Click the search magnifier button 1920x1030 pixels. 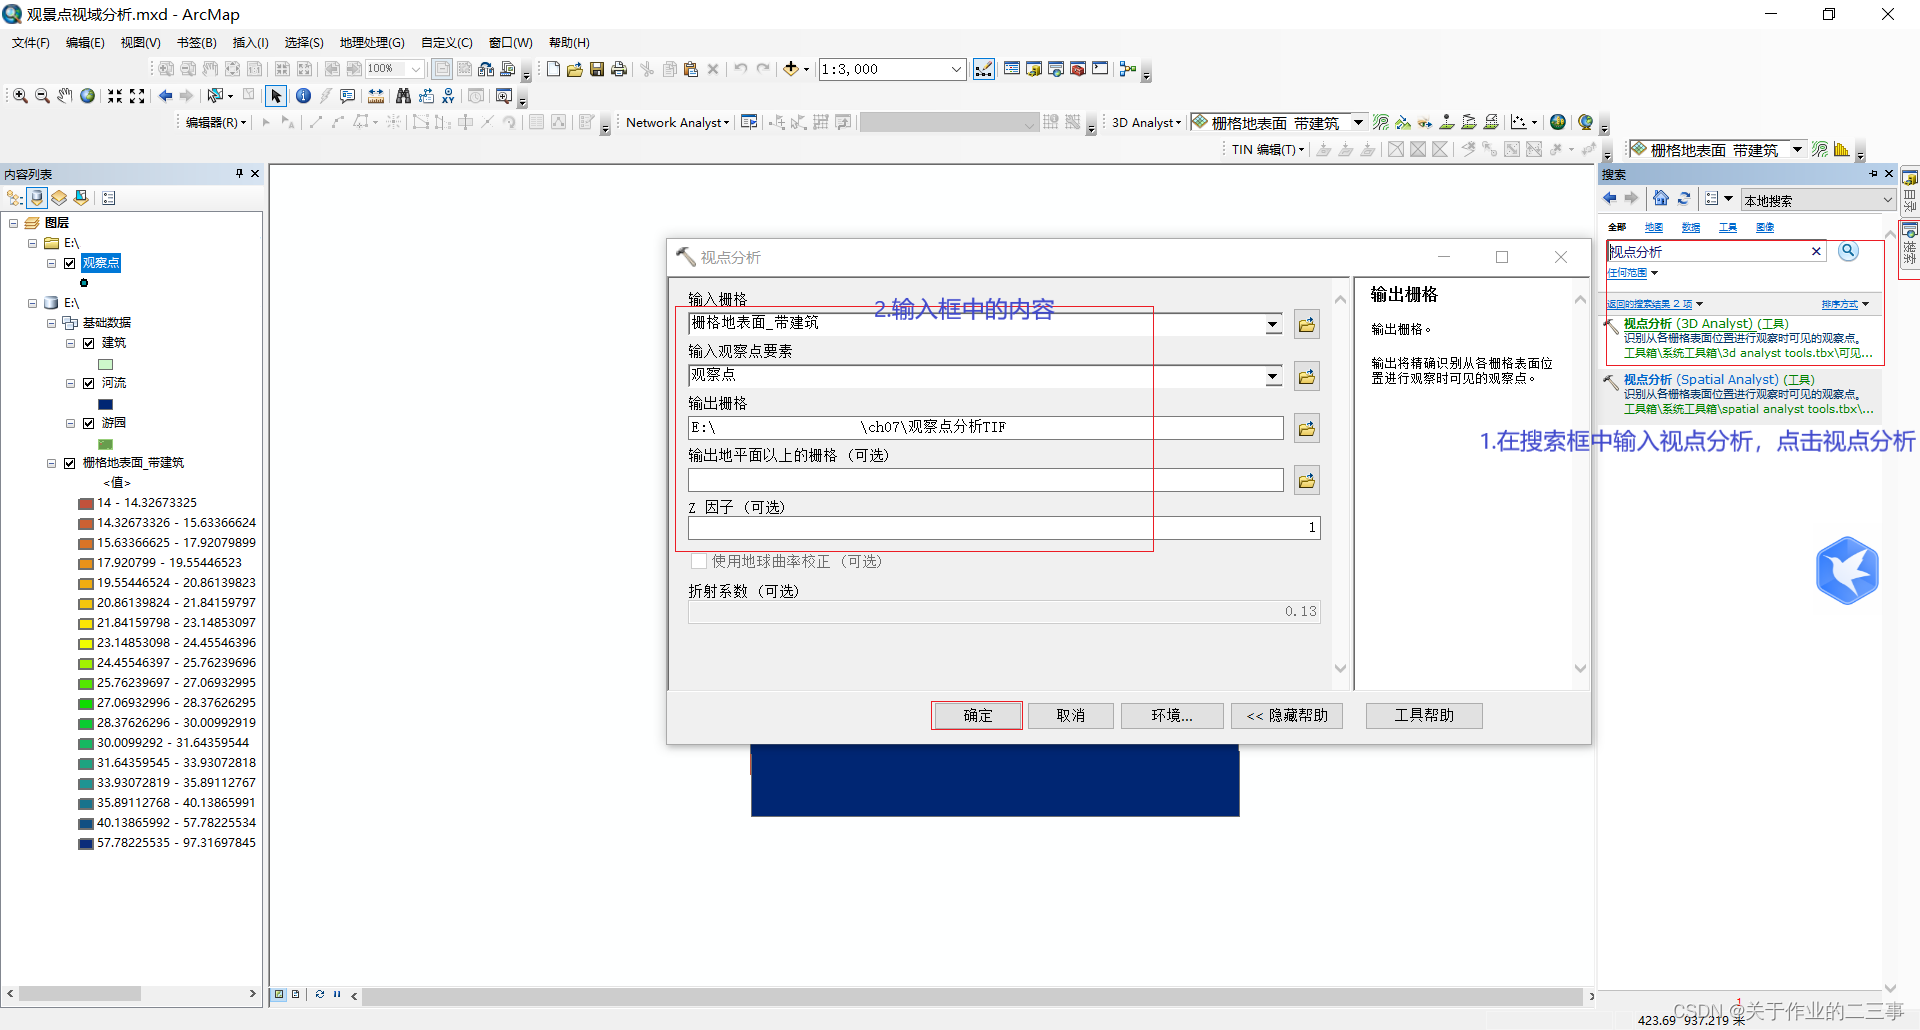click(x=1848, y=251)
